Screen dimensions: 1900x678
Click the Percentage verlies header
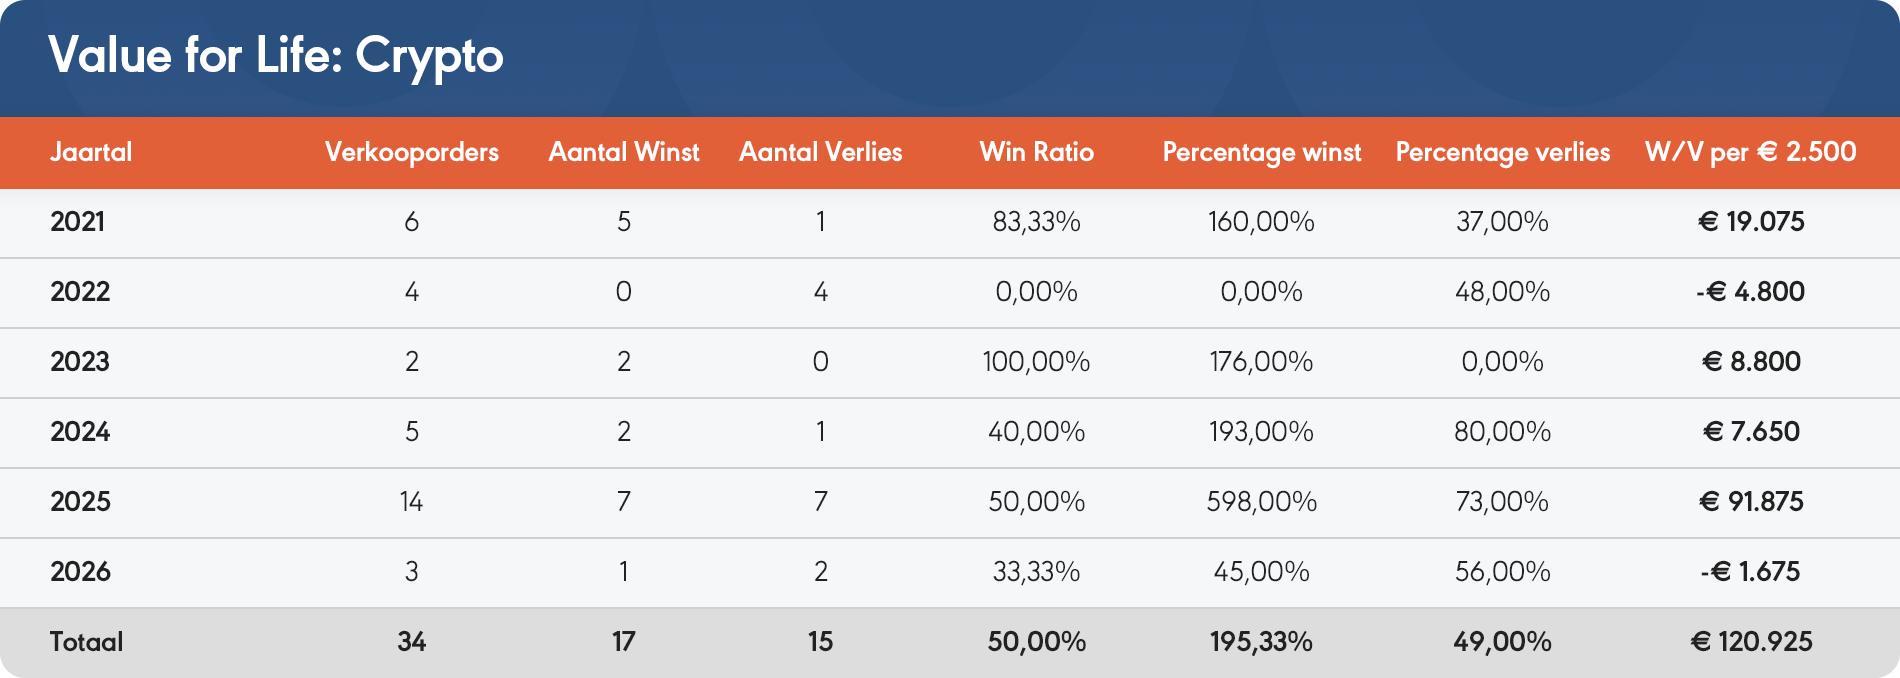click(1503, 152)
